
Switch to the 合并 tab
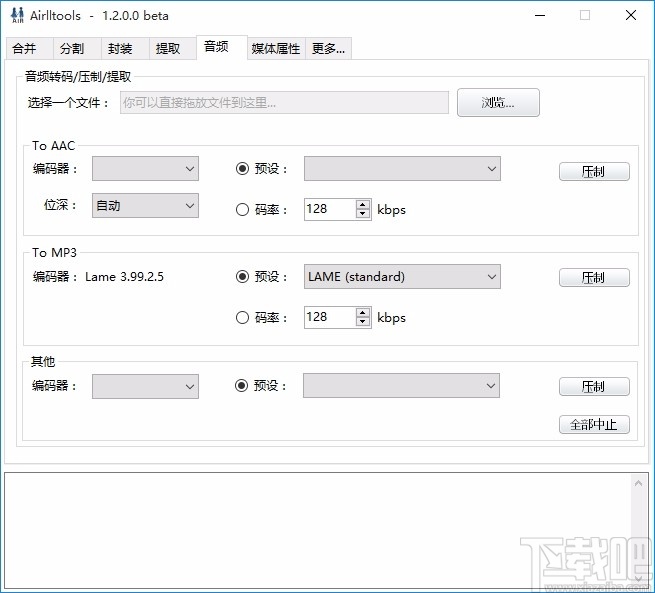(29, 48)
